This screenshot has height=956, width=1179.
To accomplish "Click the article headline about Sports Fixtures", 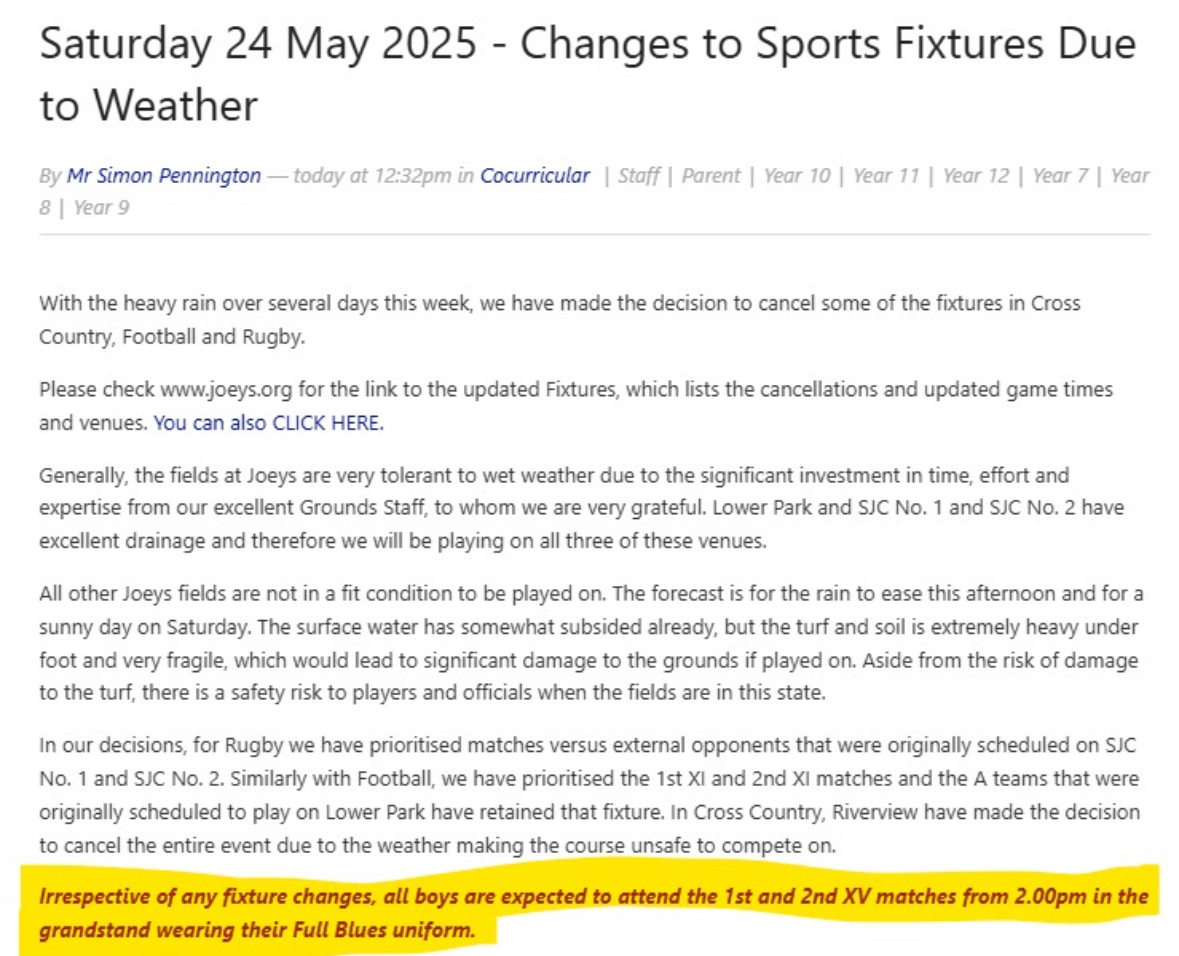I will (x=587, y=74).
